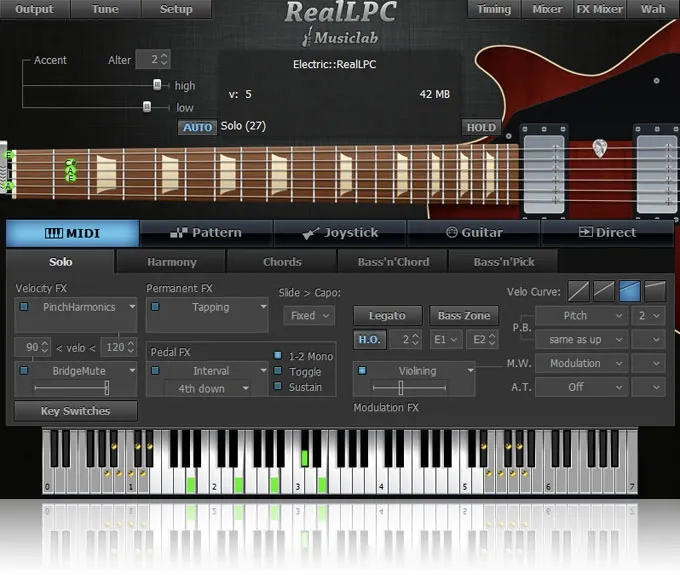
Task: Select the highlighted blue velocity curve icon
Action: click(630, 291)
